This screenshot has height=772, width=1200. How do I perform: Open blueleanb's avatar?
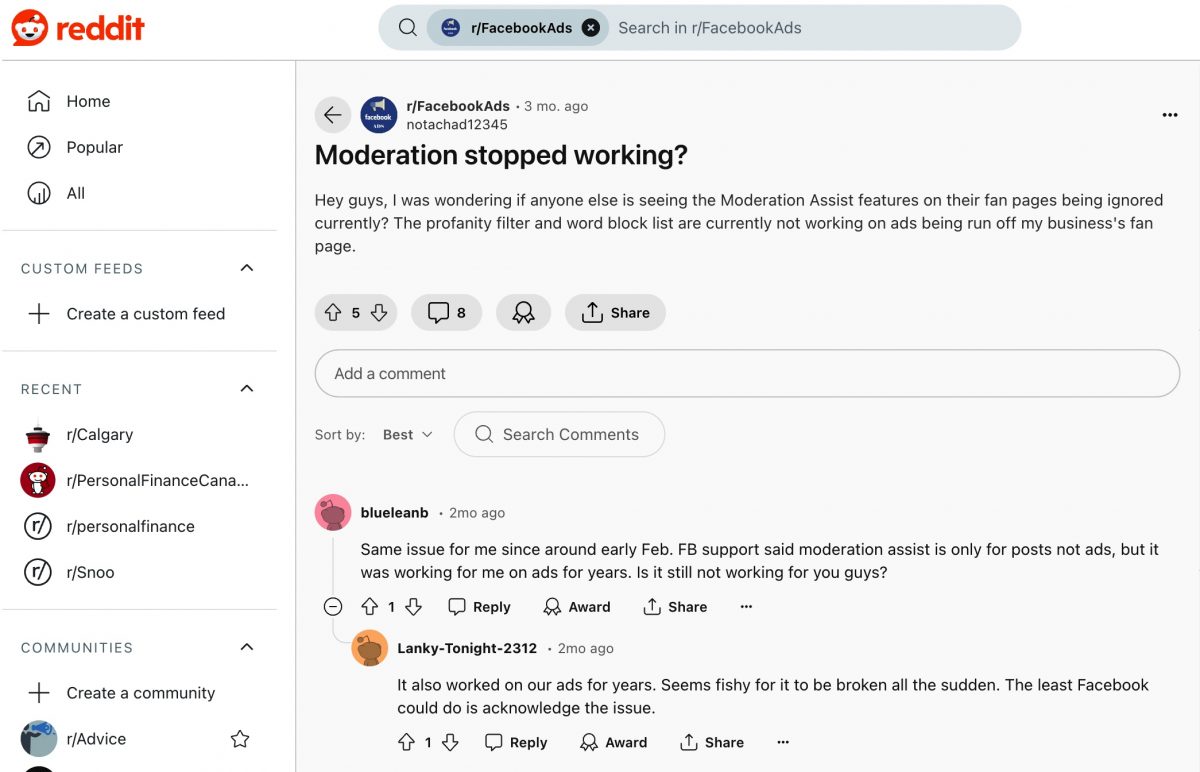click(333, 512)
